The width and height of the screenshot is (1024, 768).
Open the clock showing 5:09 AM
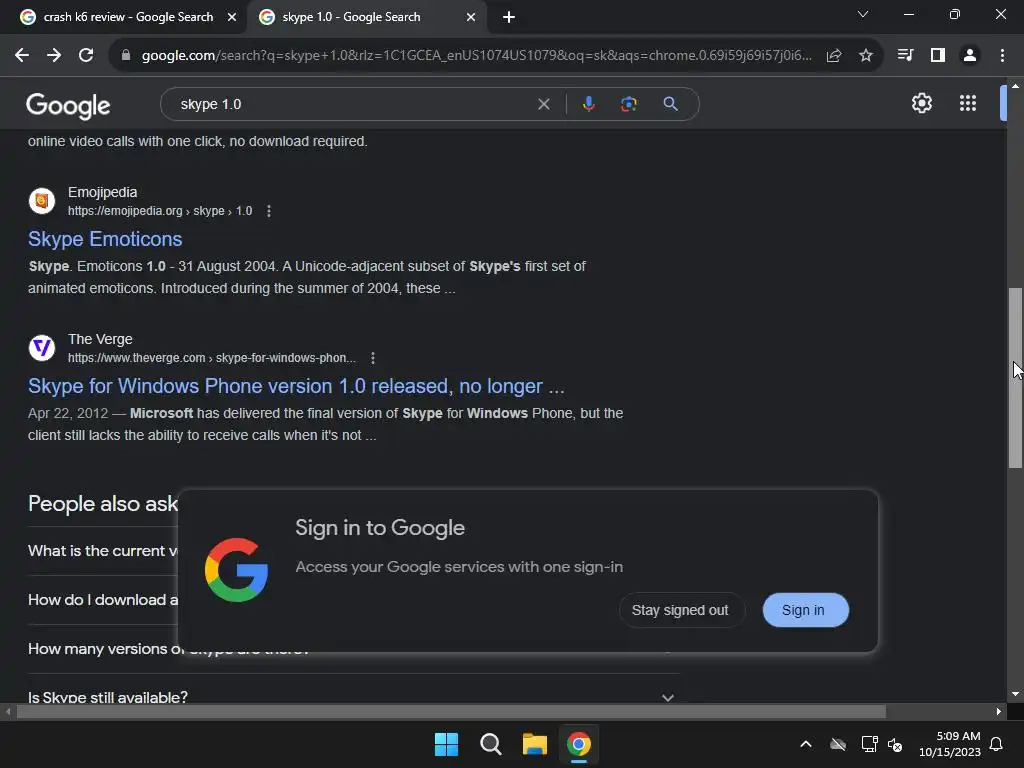[x=950, y=744]
